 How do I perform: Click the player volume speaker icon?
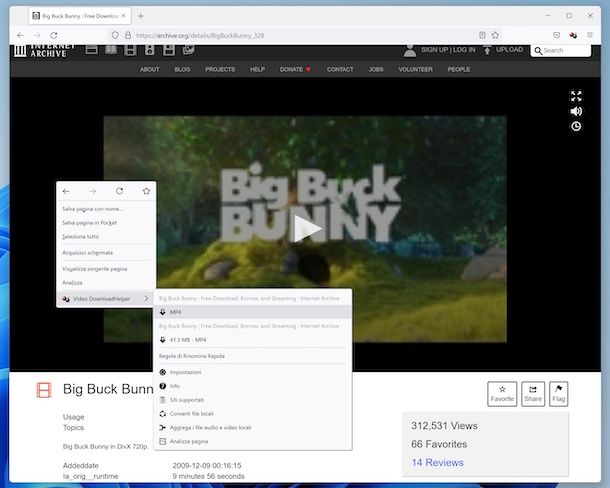(x=576, y=111)
